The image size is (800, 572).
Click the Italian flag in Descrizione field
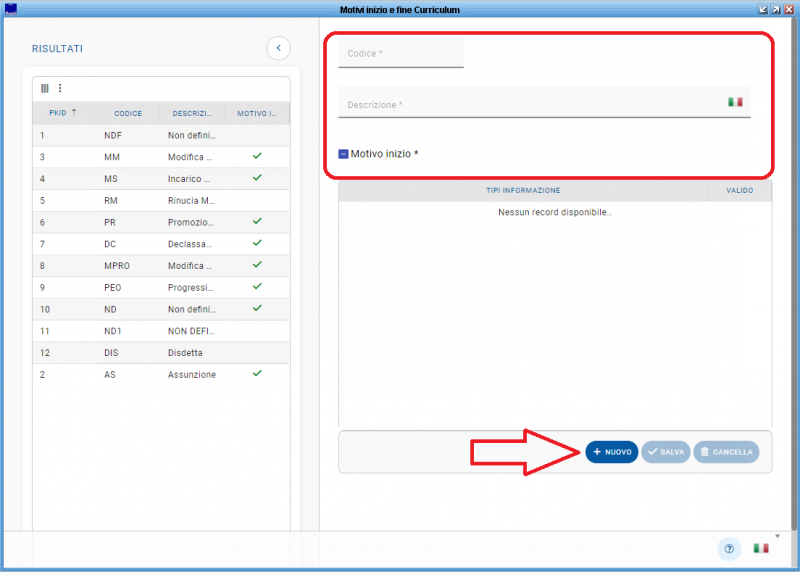click(x=735, y=102)
